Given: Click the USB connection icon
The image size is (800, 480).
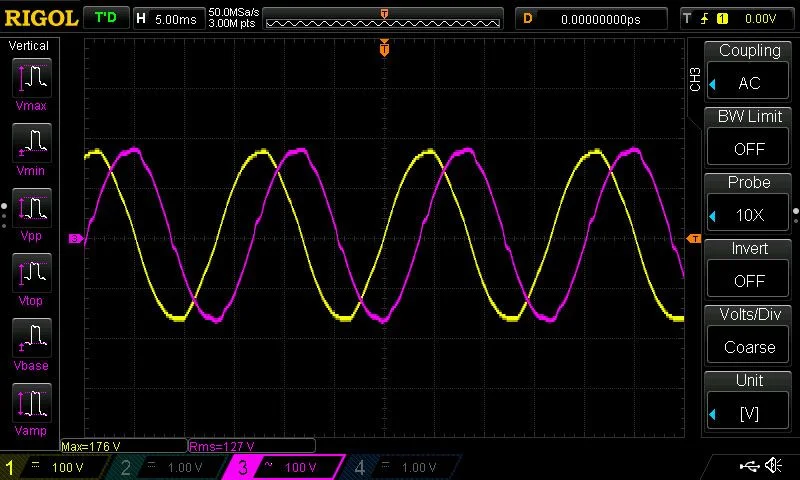Looking at the screenshot, I should coord(748,466).
